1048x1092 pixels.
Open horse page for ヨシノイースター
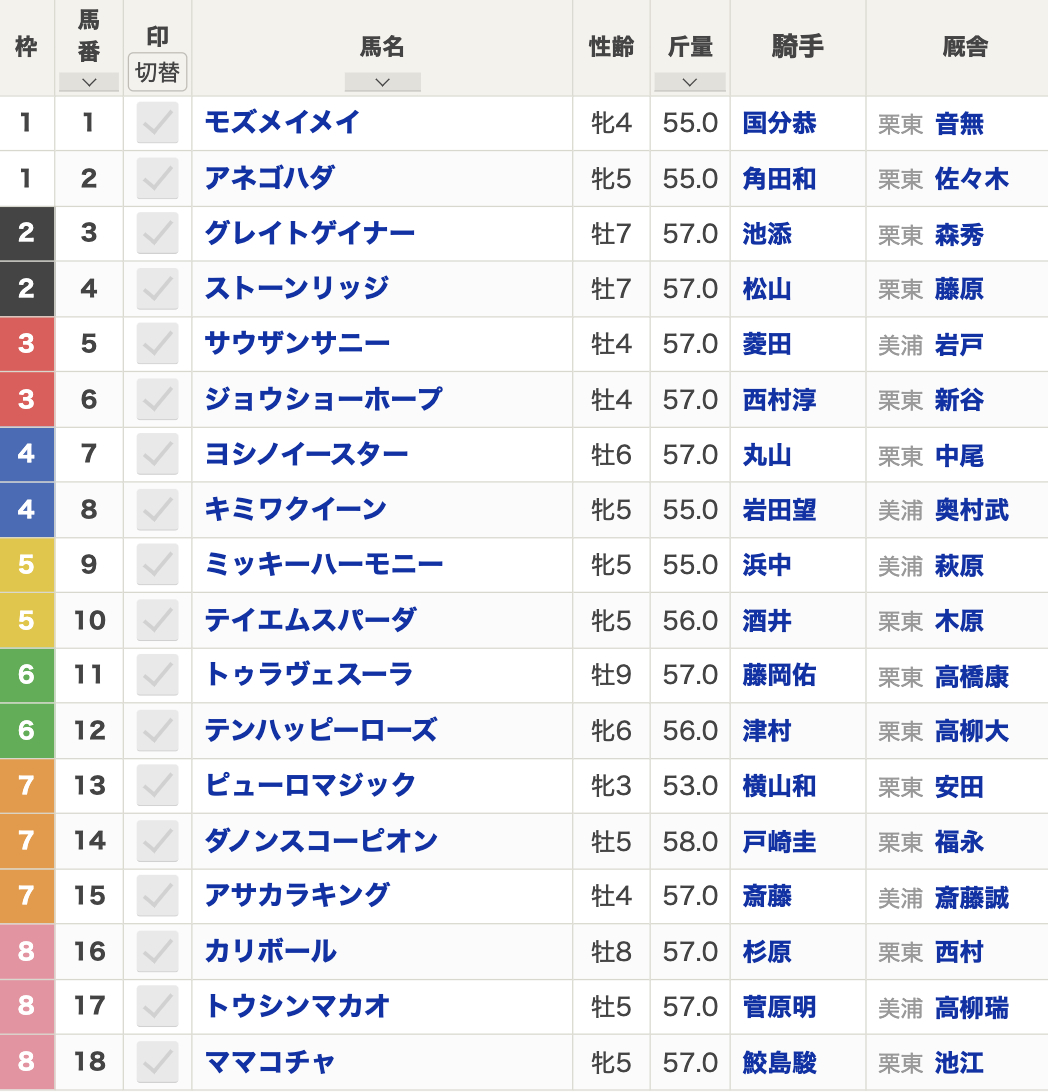(x=306, y=454)
